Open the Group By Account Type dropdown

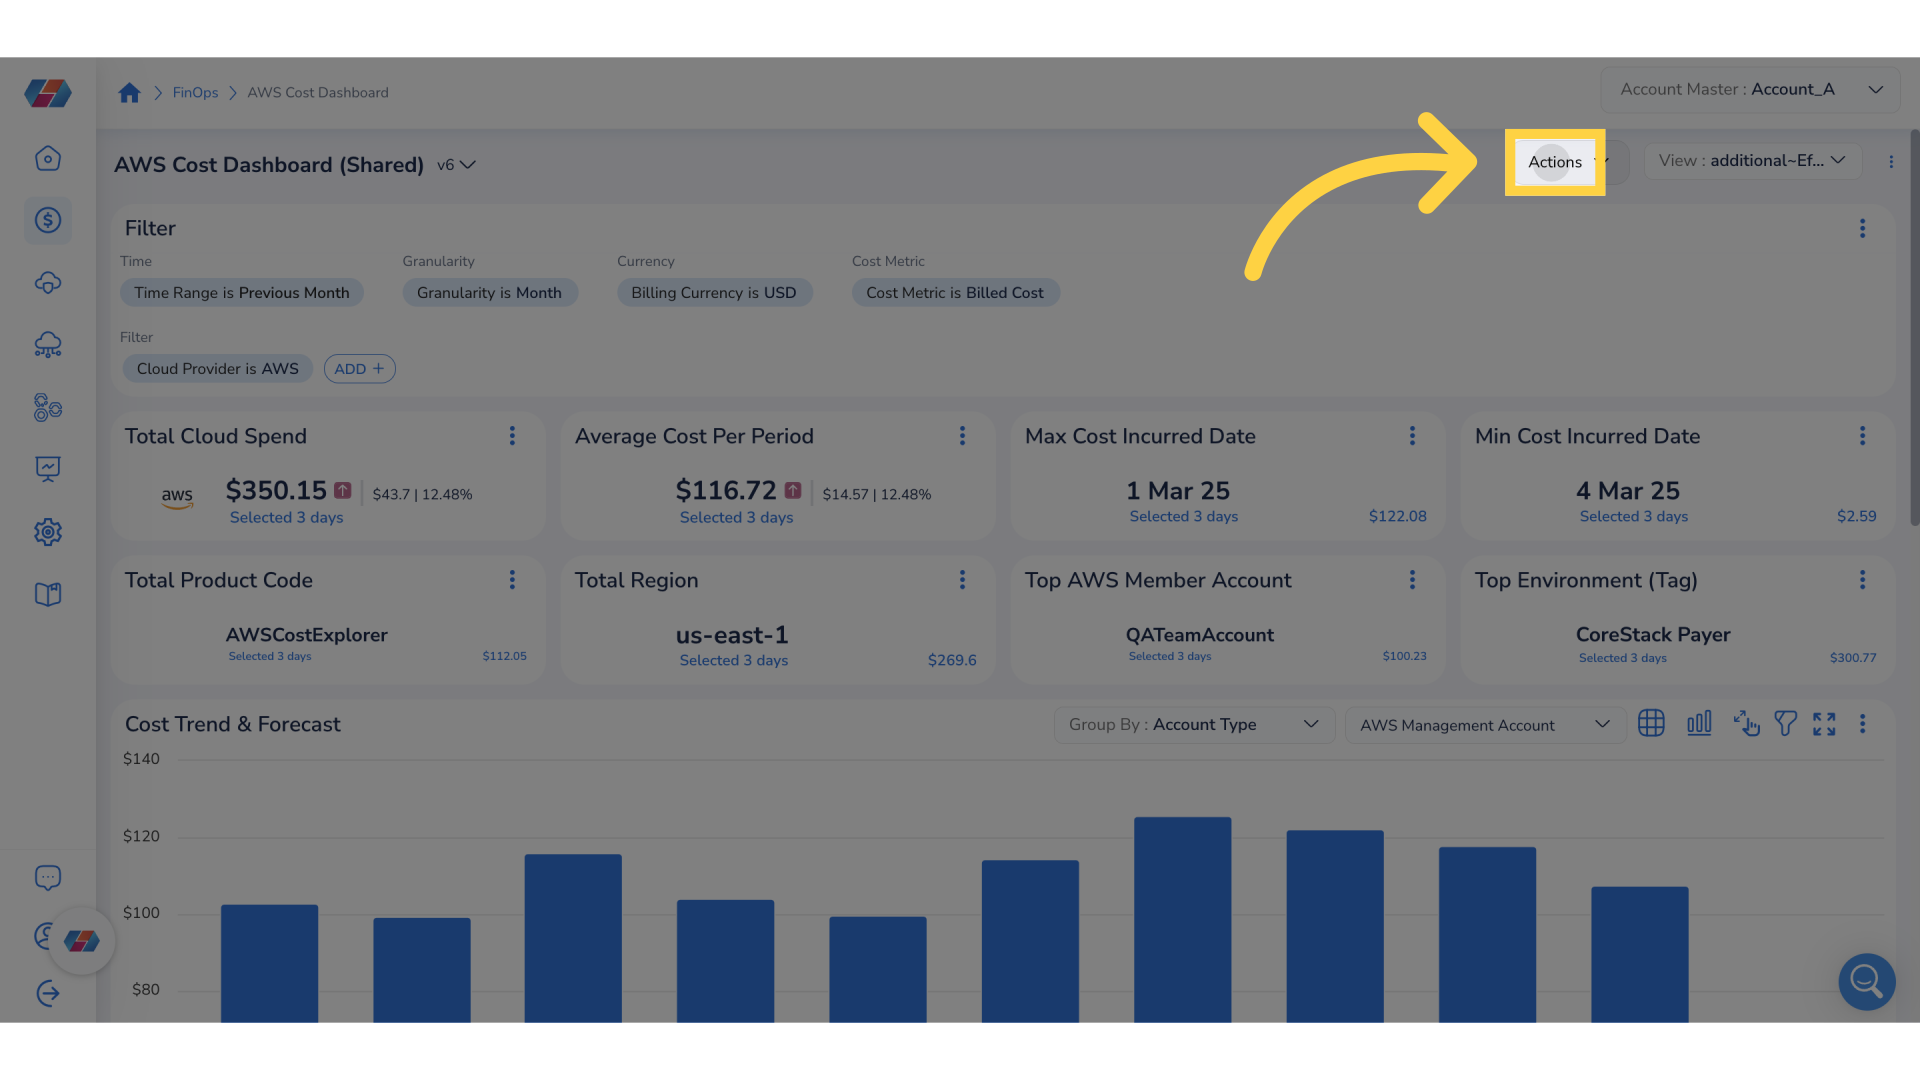(1194, 724)
